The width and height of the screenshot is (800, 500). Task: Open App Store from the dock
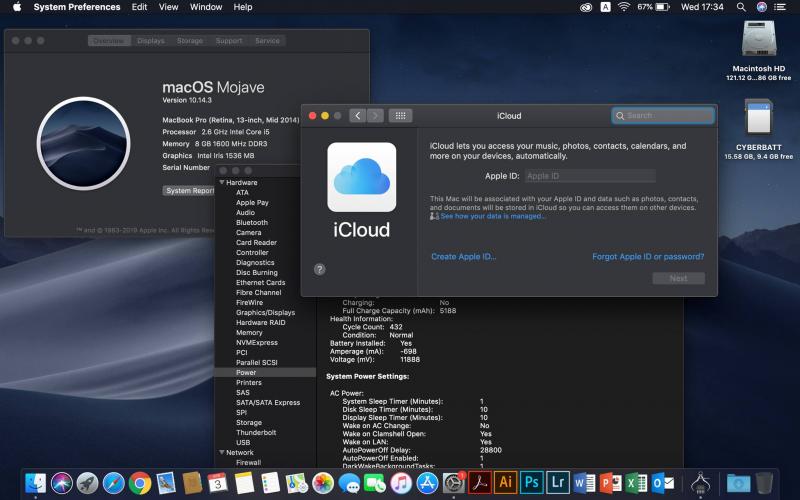pyautogui.click(x=428, y=483)
